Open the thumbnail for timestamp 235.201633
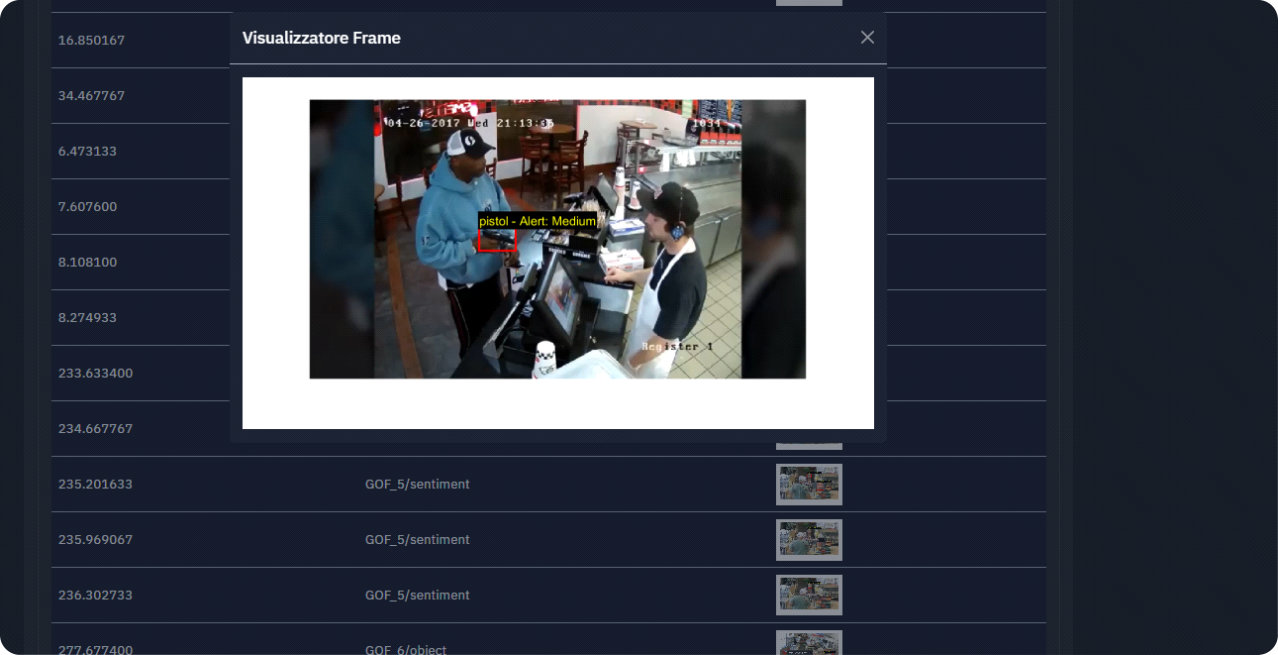This screenshot has width=1278, height=655. [808, 484]
